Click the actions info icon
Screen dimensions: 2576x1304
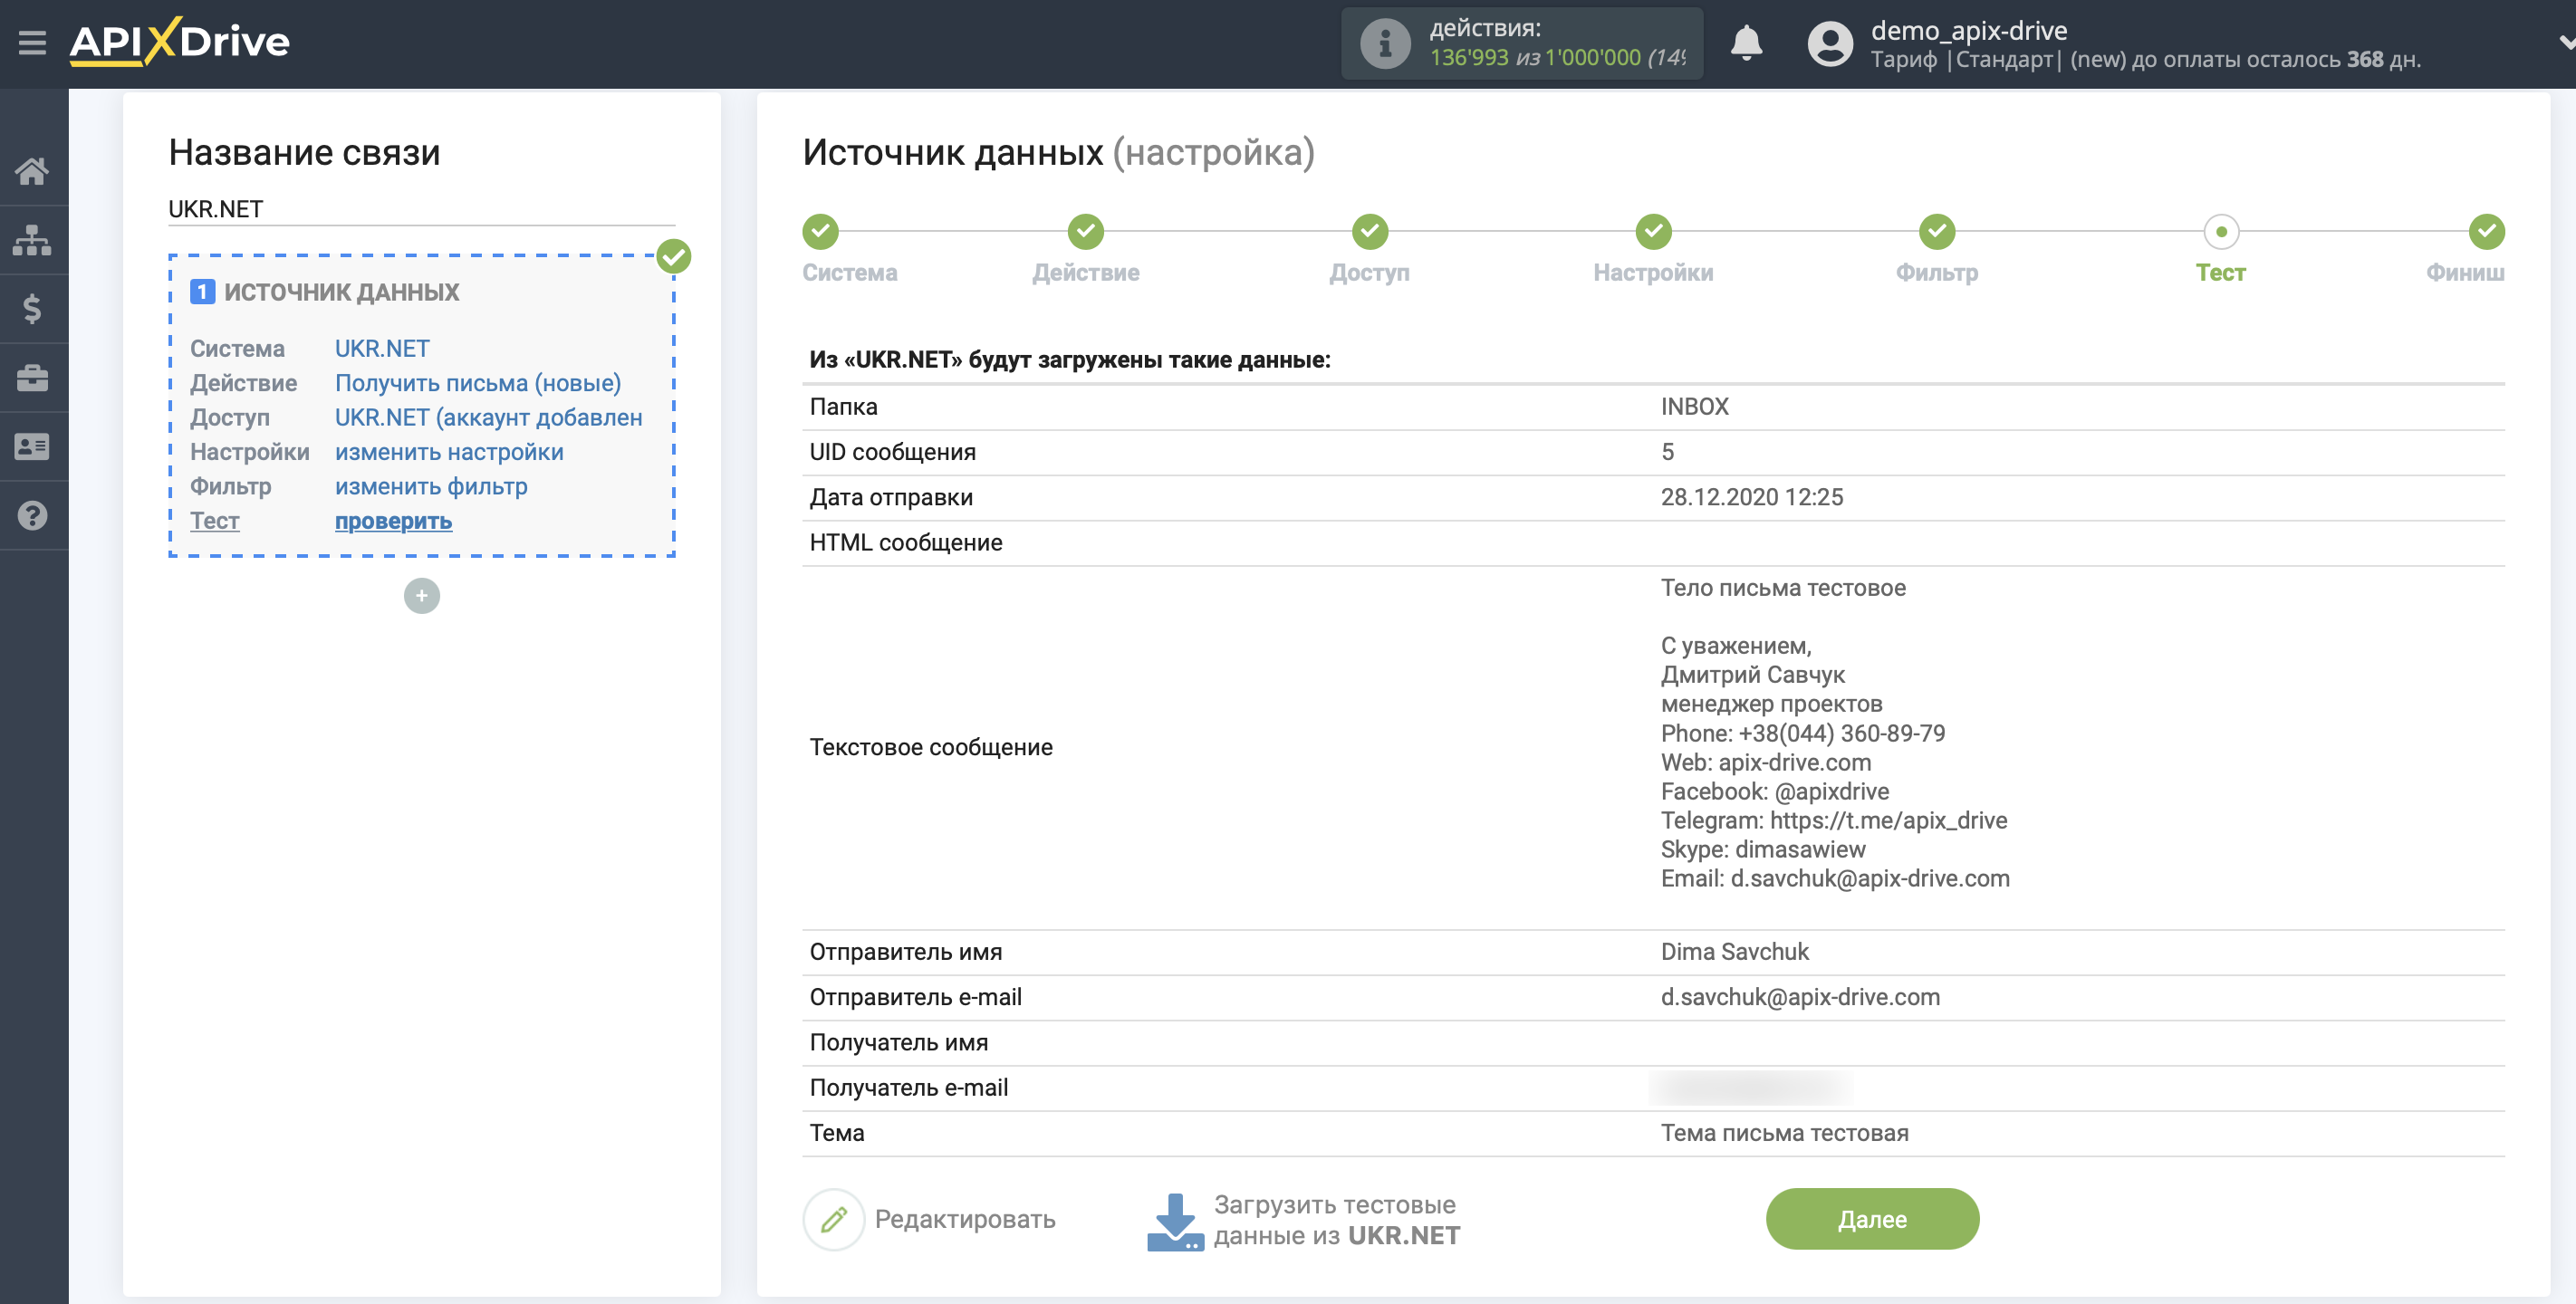coord(1385,43)
